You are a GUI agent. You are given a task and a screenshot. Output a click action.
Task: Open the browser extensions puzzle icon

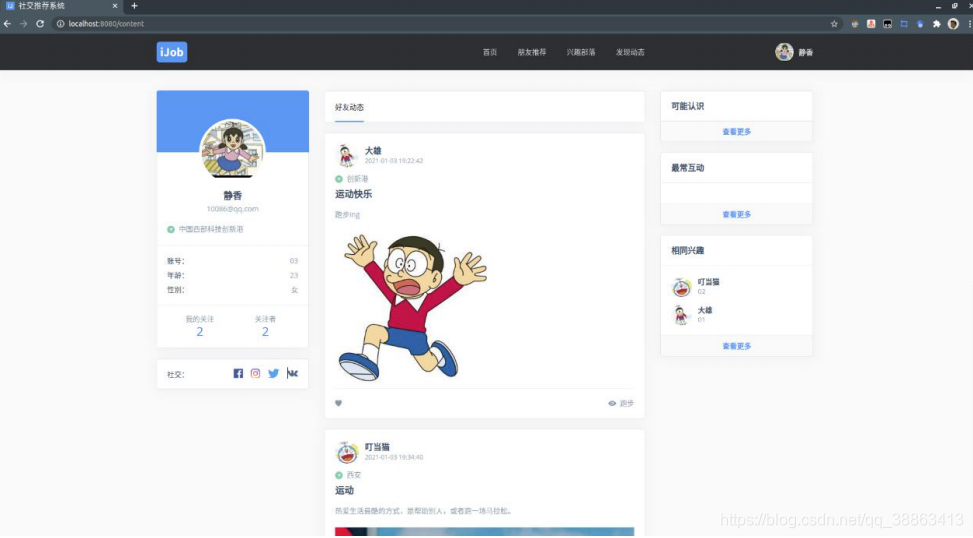click(936, 24)
